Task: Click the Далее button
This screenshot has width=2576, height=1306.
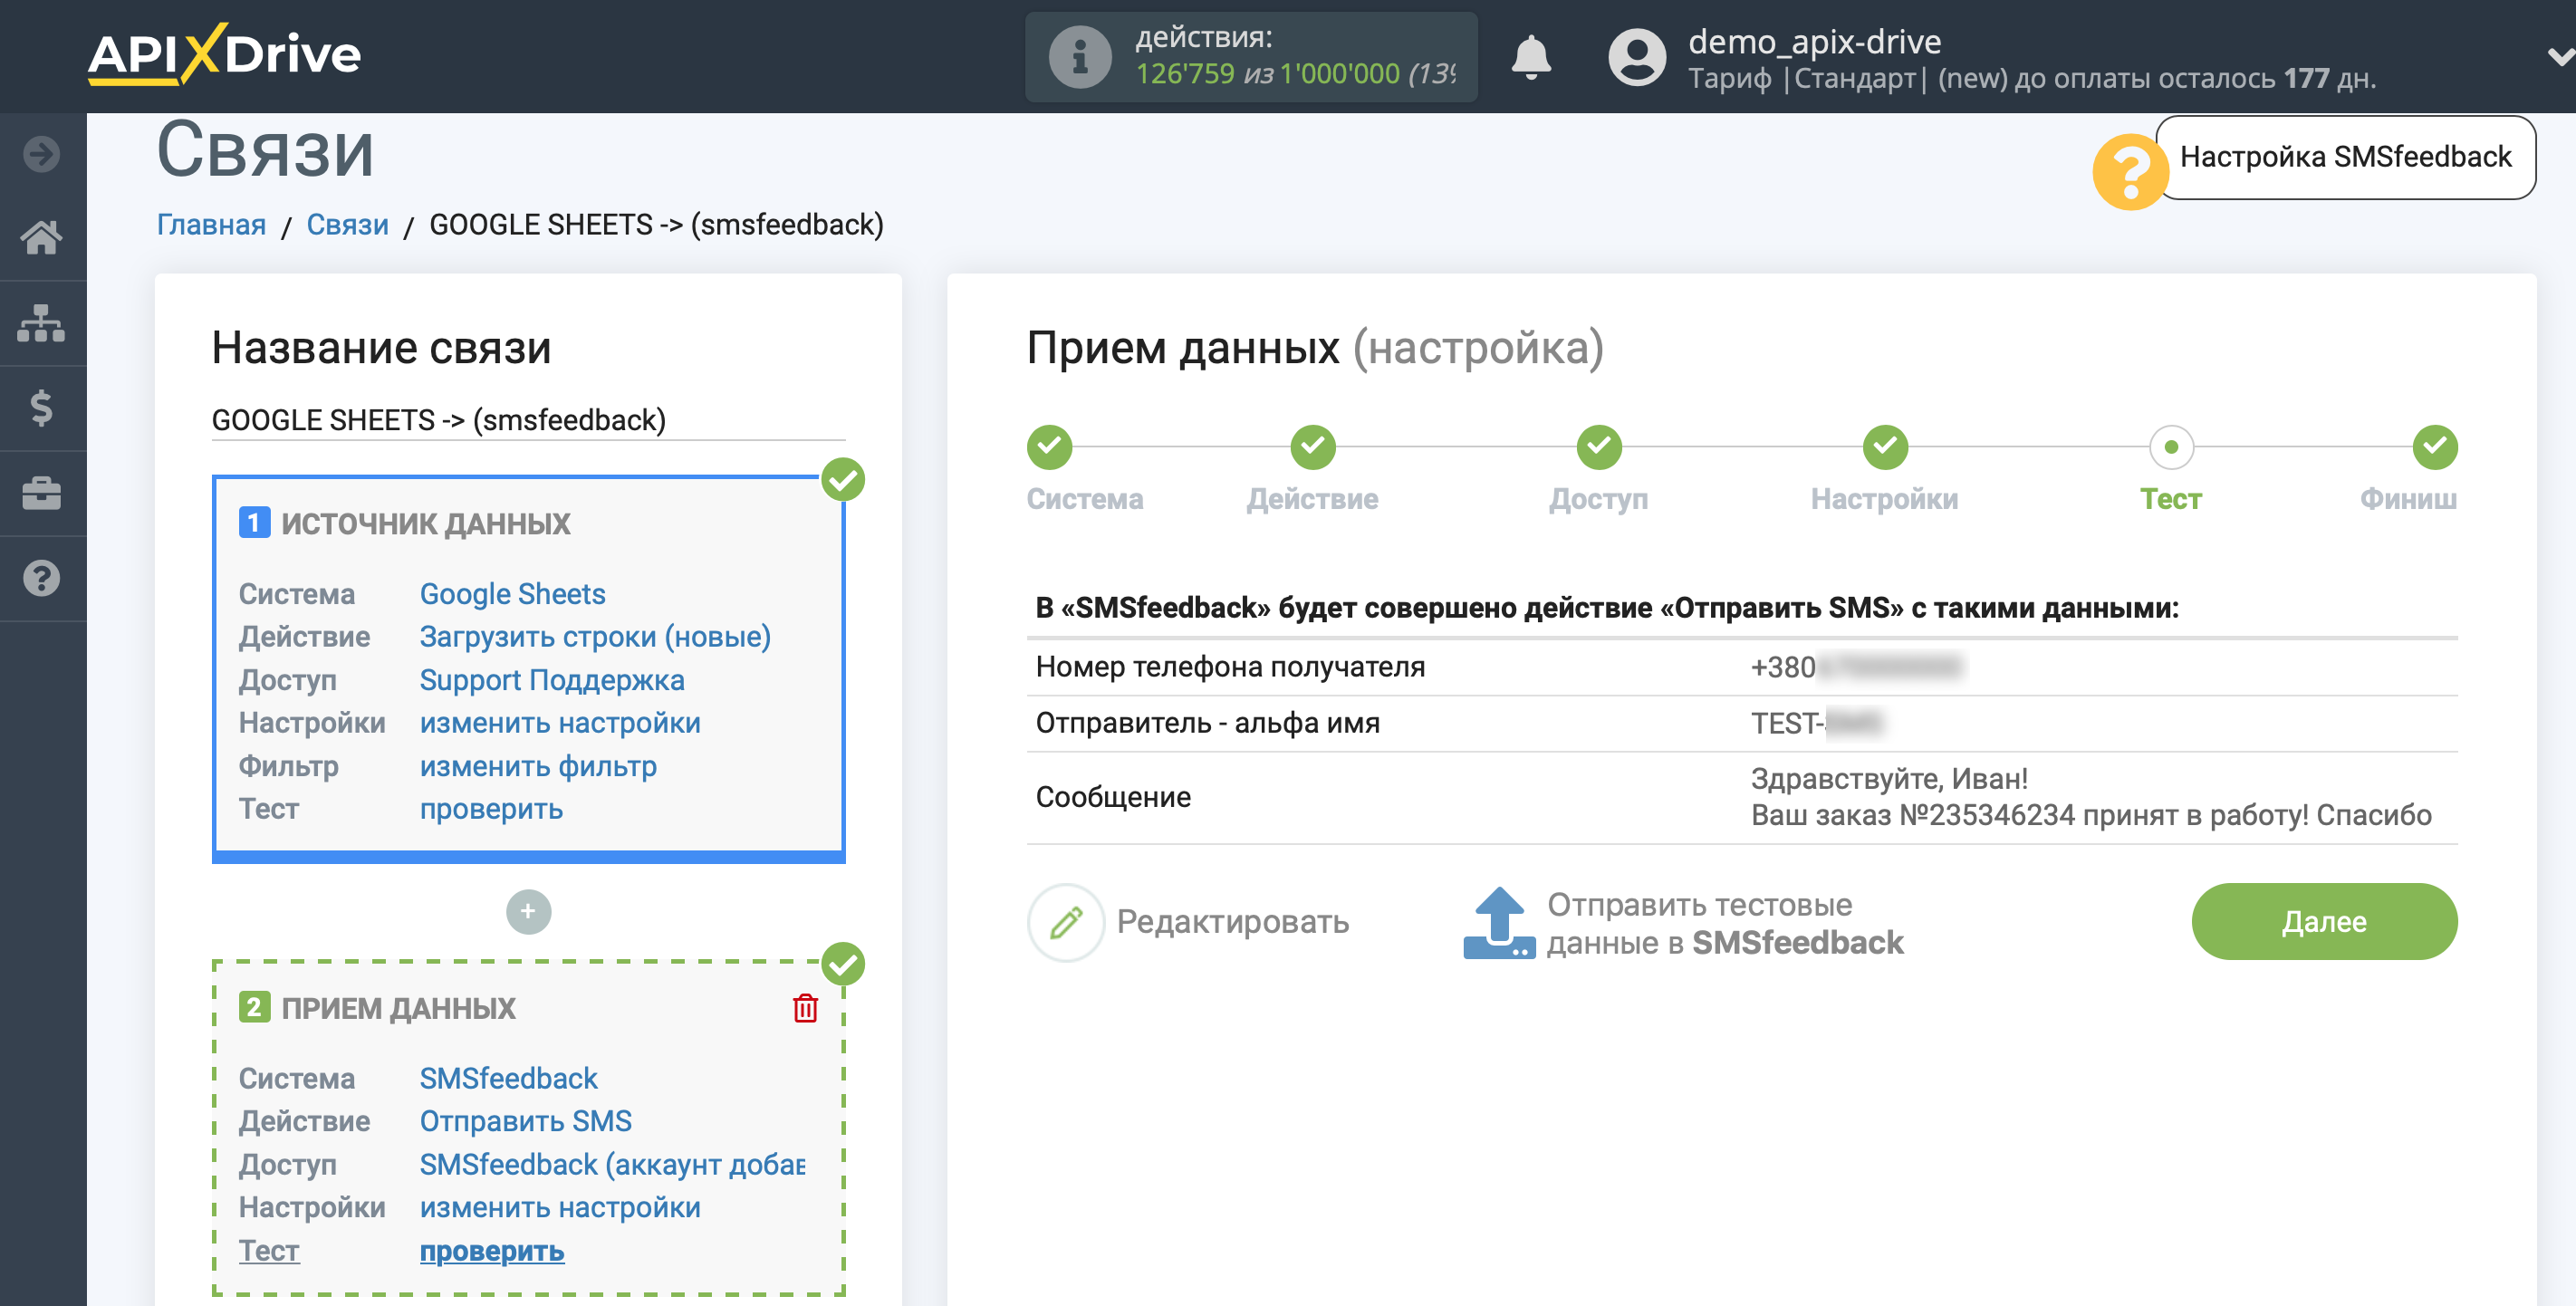Action: [x=2324, y=921]
